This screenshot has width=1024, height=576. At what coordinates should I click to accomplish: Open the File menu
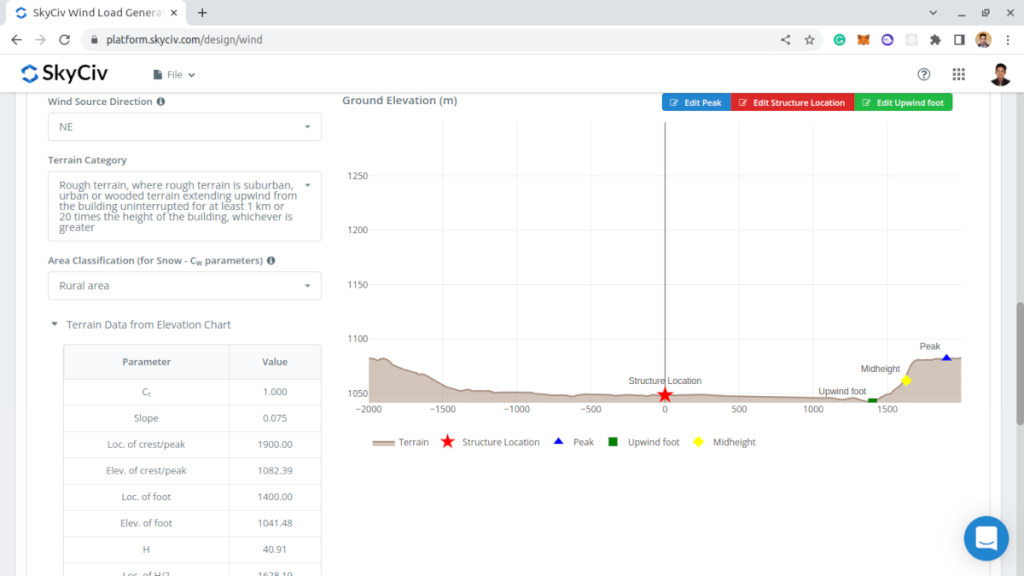pyautogui.click(x=174, y=74)
